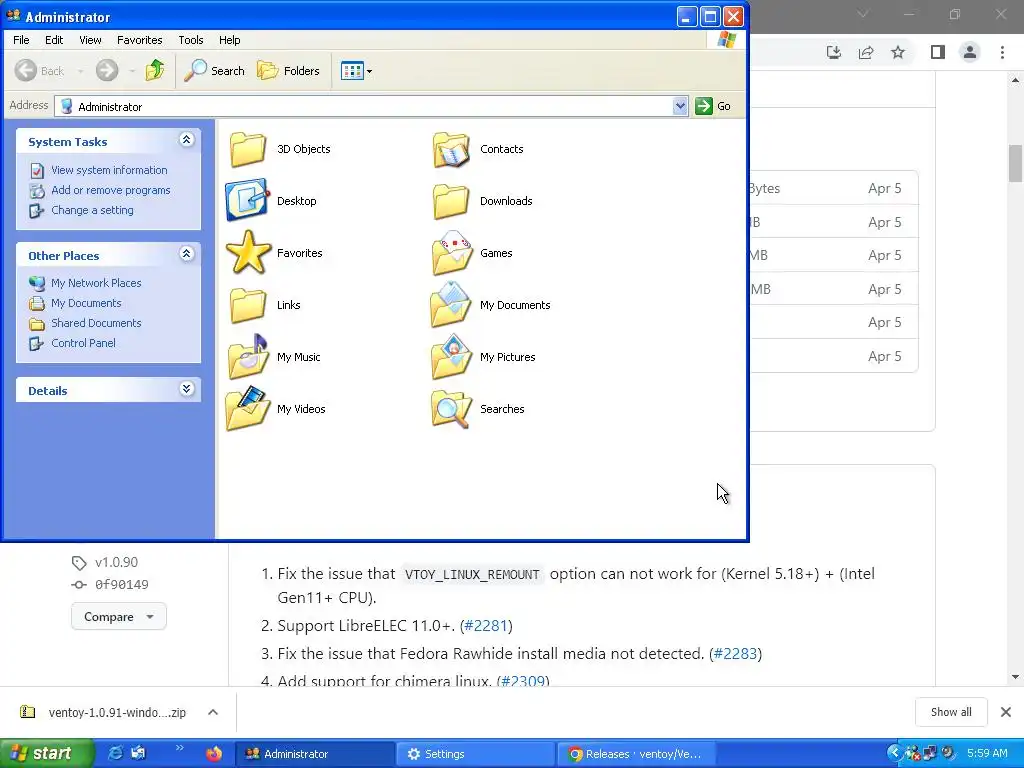Toggle Chrome side panel icon
The width and height of the screenshot is (1024, 768).
[938, 52]
